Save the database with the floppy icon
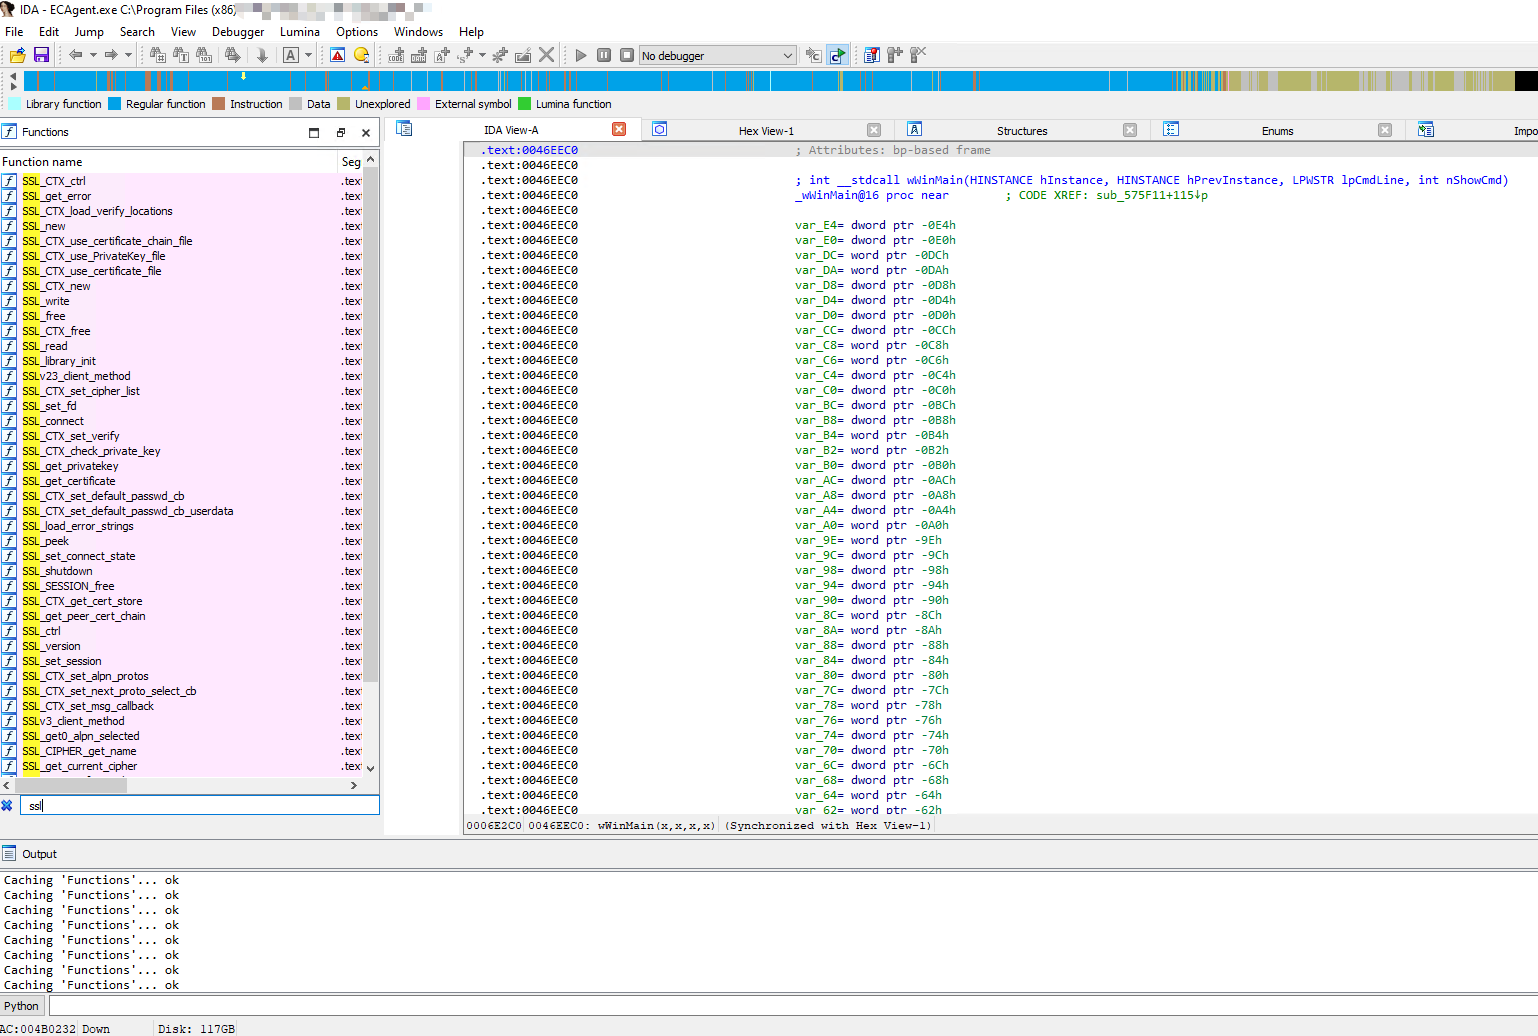This screenshot has height=1036, width=1538. point(41,55)
